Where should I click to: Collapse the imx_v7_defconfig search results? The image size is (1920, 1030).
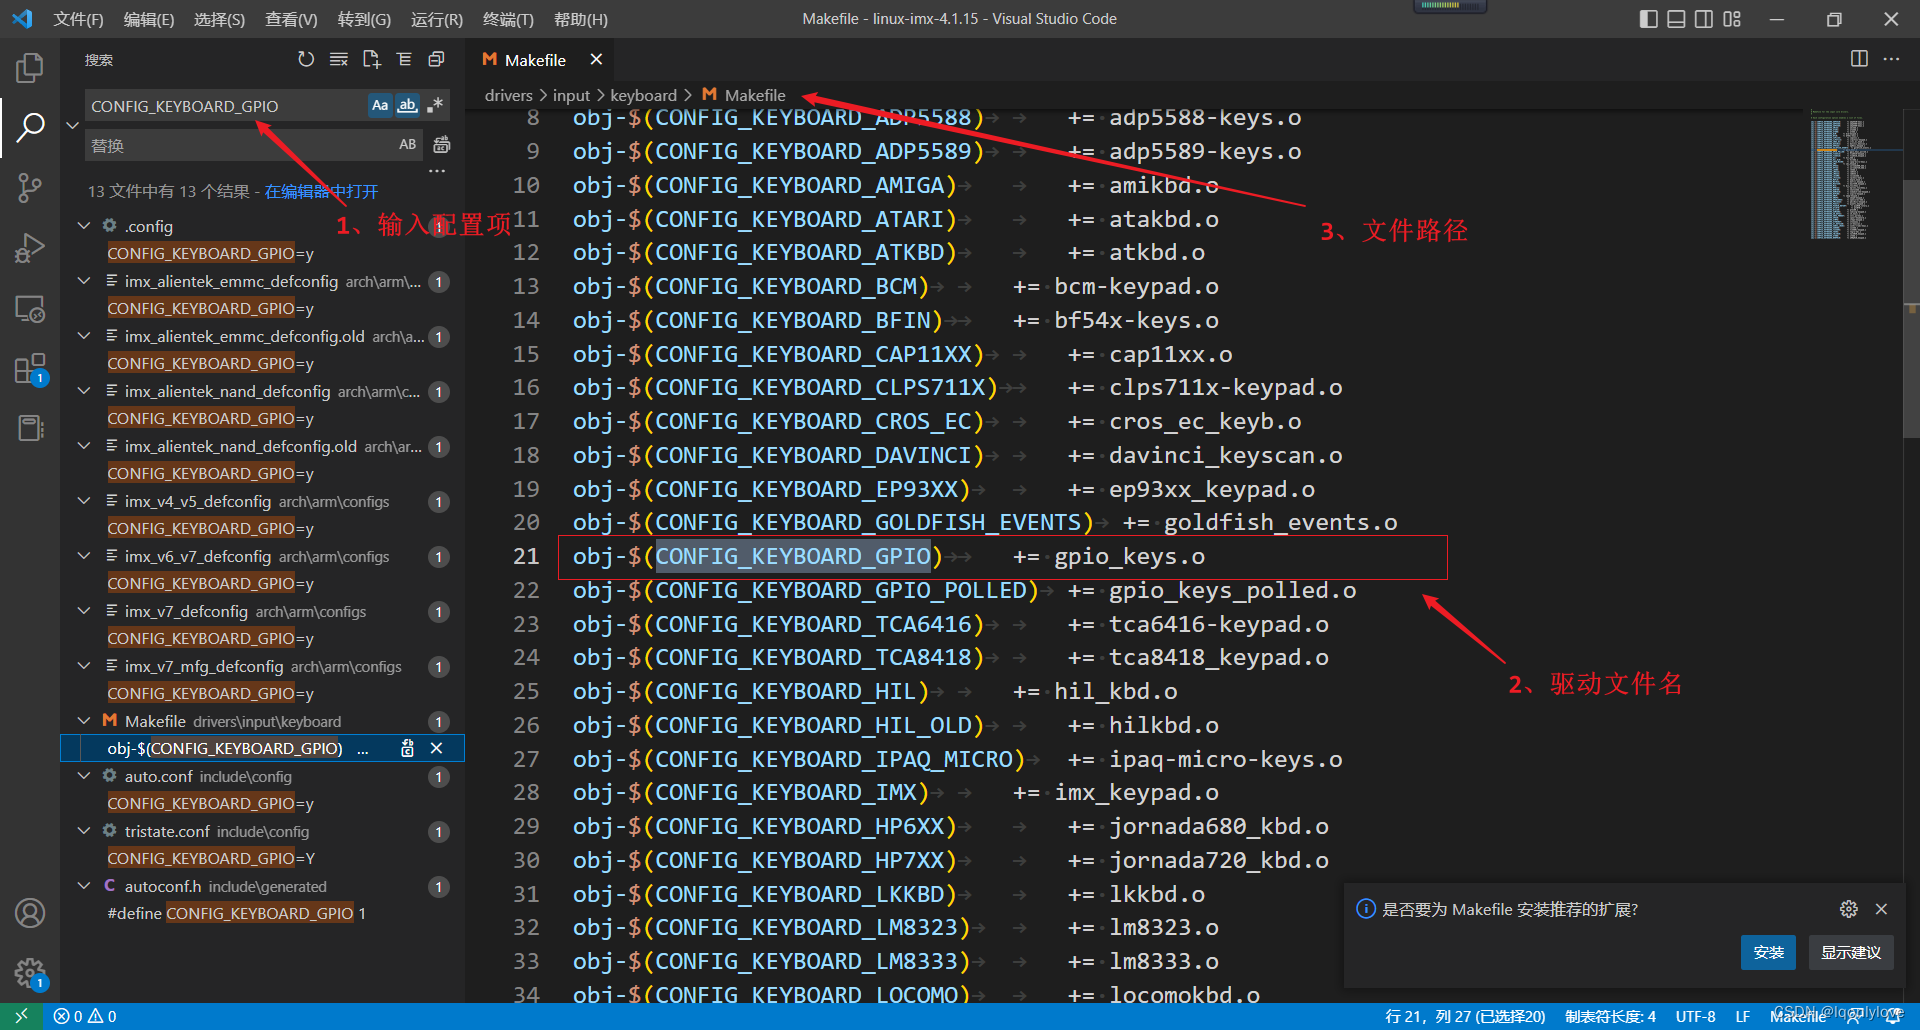[x=84, y=611]
